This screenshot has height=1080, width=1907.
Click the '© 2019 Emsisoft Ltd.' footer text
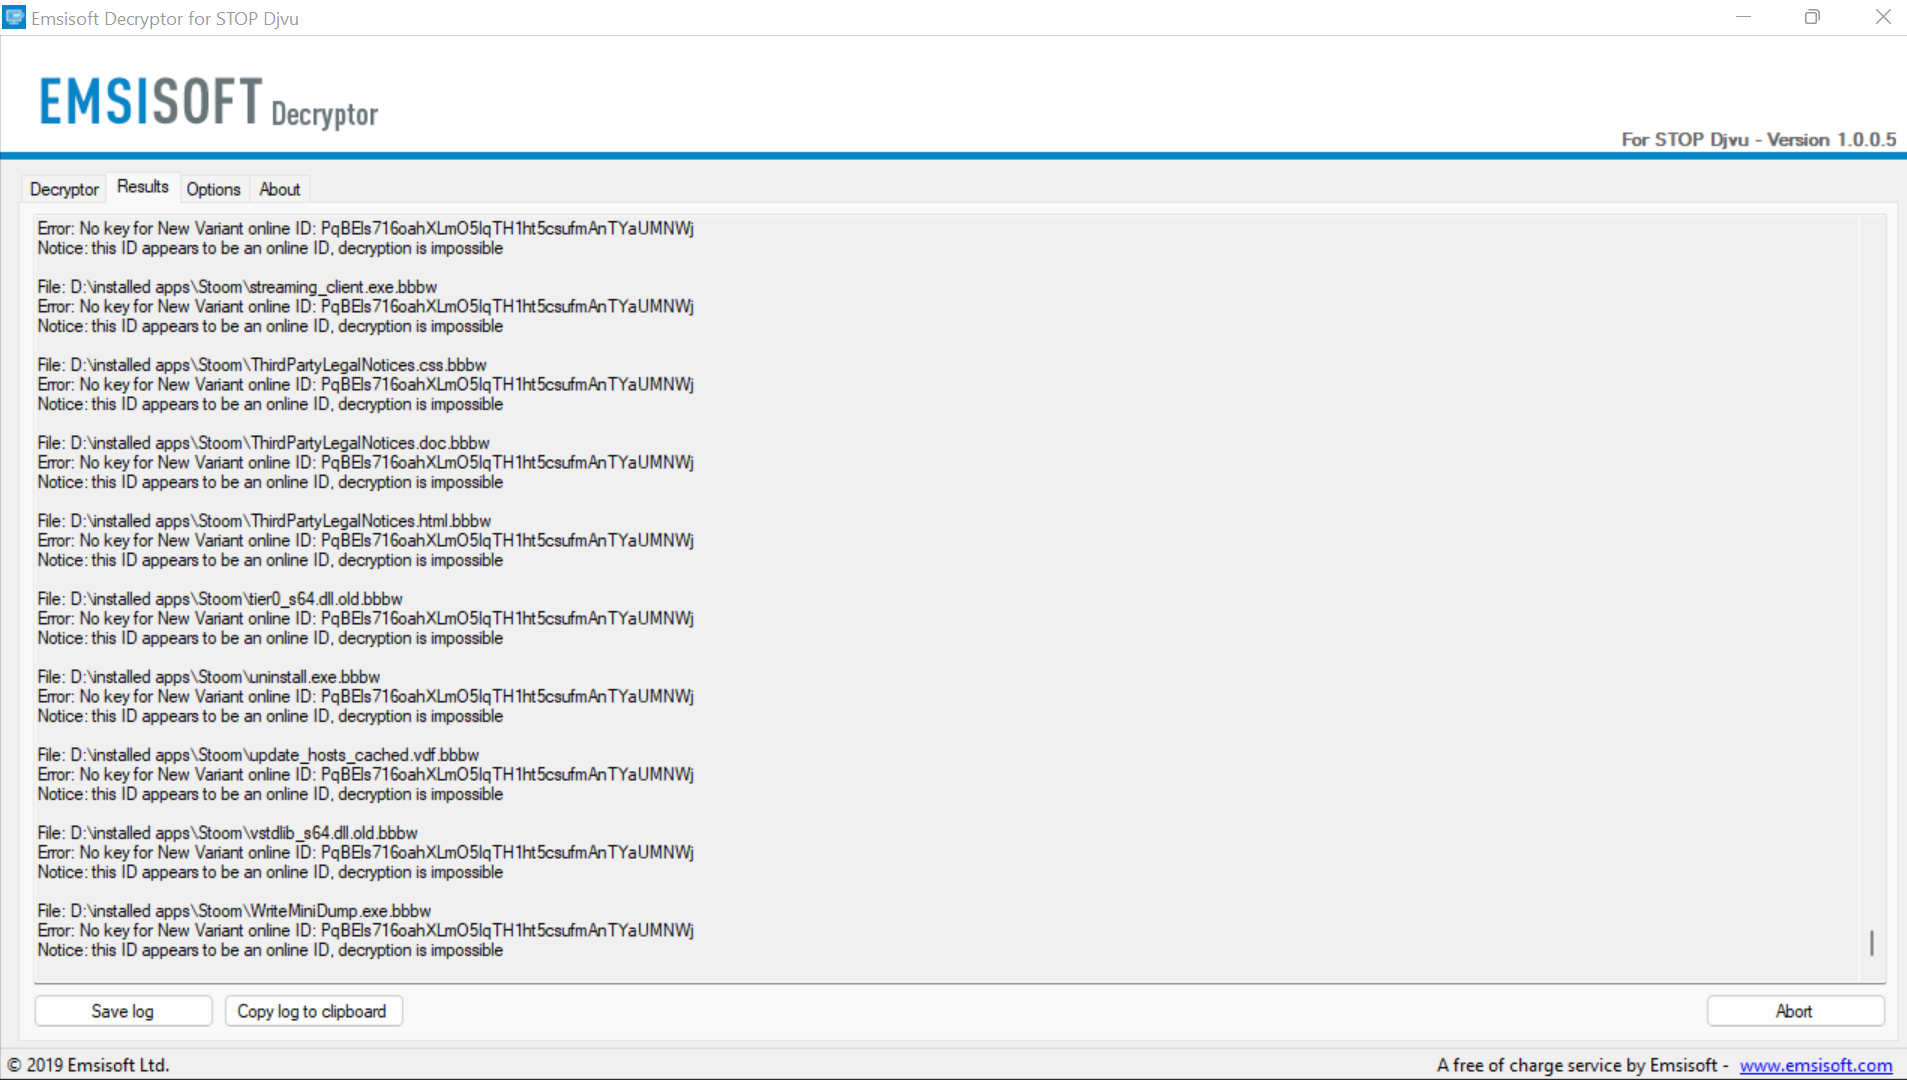(88, 1065)
